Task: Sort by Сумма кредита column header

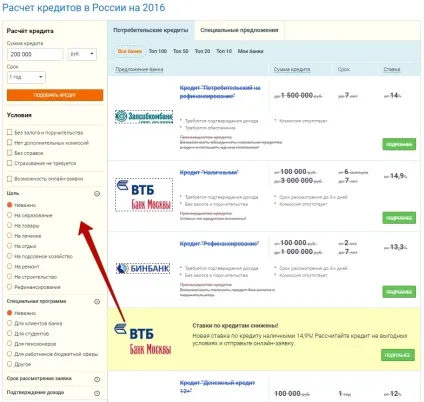Action: point(292,69)
